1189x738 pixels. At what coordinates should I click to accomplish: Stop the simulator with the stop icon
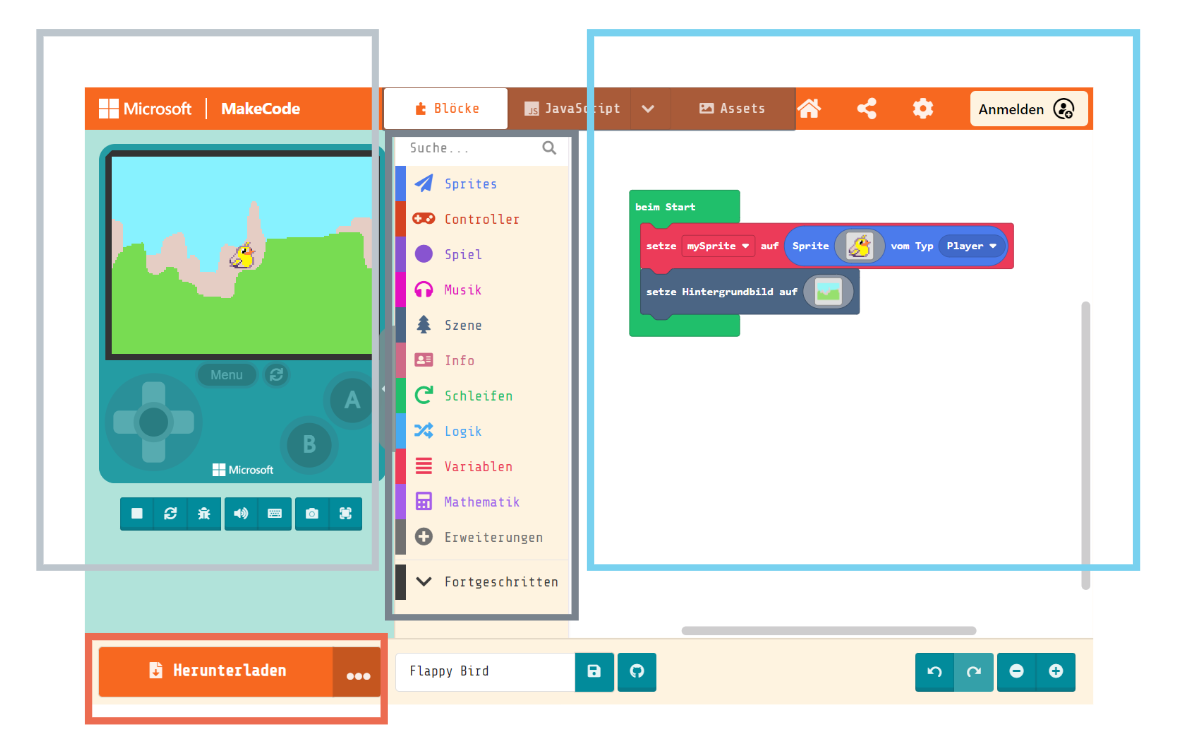point(137,513)
